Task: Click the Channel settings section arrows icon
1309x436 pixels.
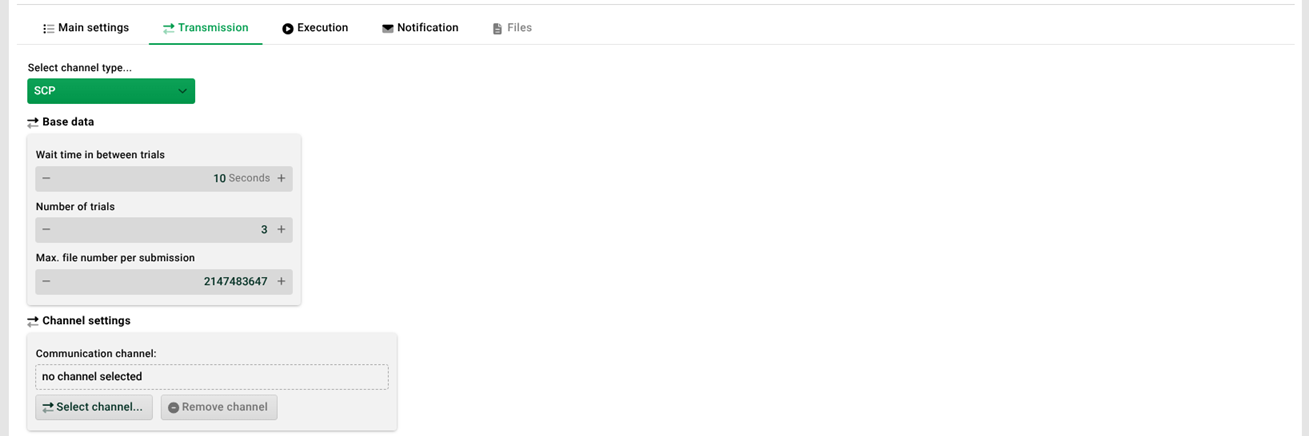Action: pyautogui.click(x=33, y=321)
